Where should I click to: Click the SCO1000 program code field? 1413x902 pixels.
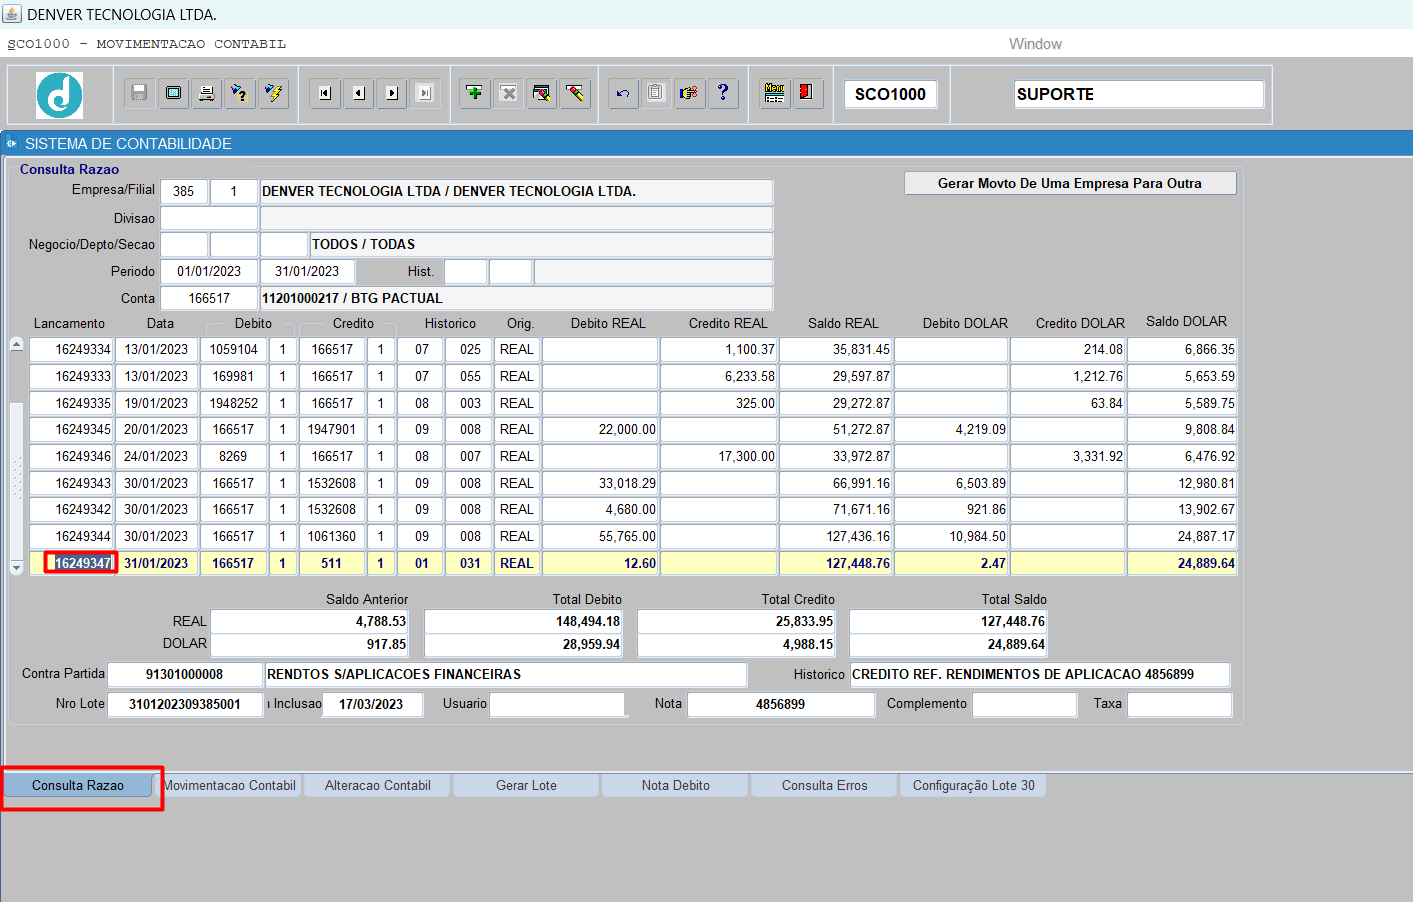890,94
